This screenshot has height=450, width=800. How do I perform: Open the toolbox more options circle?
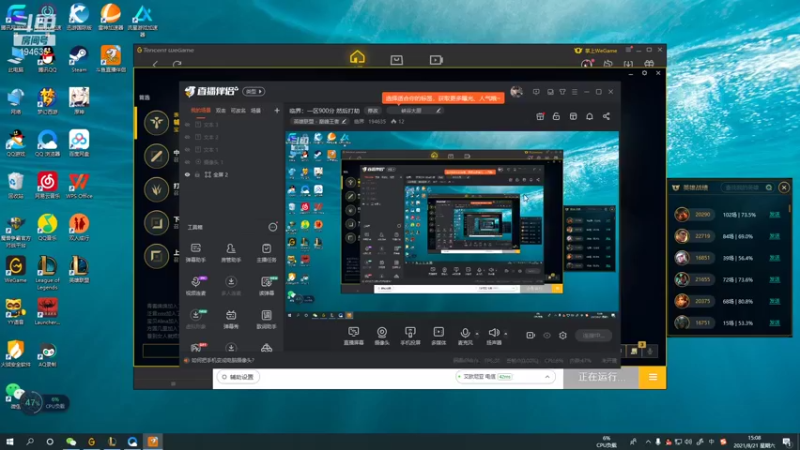click(x=273, y=227)
